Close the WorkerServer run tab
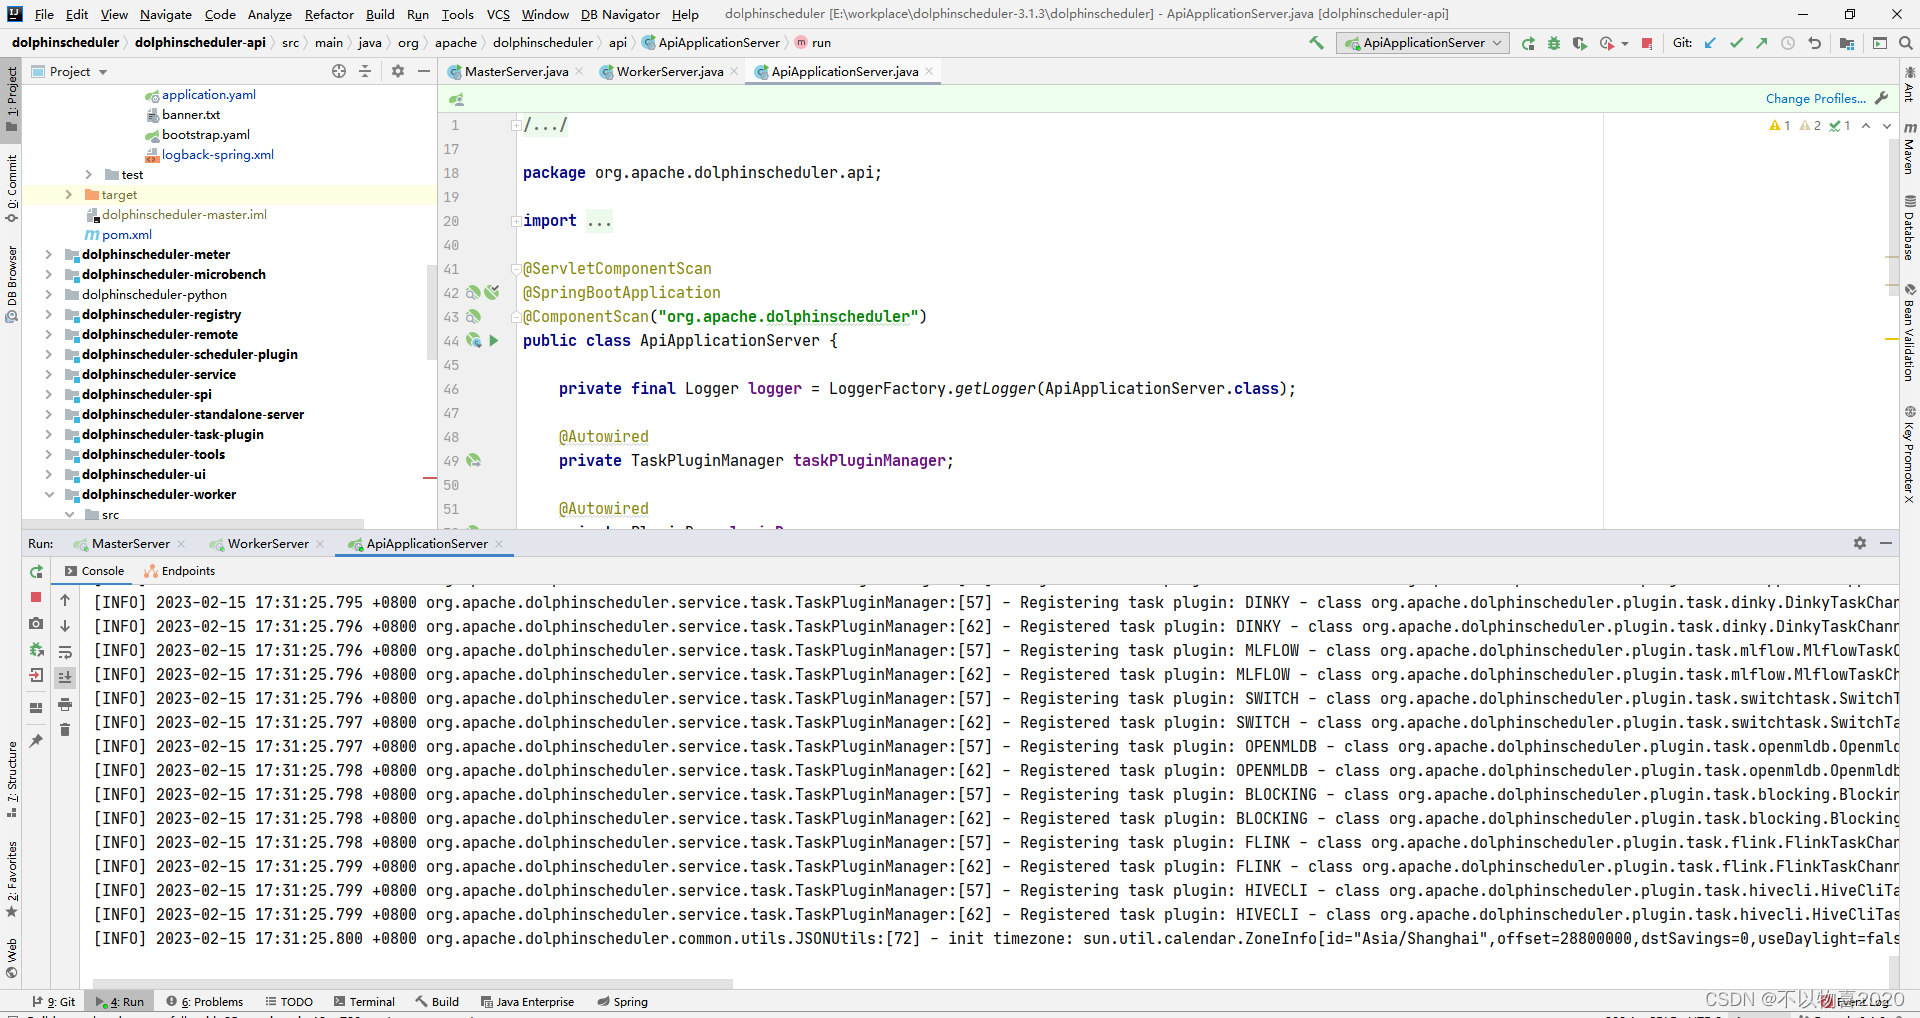1920x1018 pixels. tap(320, 544)
